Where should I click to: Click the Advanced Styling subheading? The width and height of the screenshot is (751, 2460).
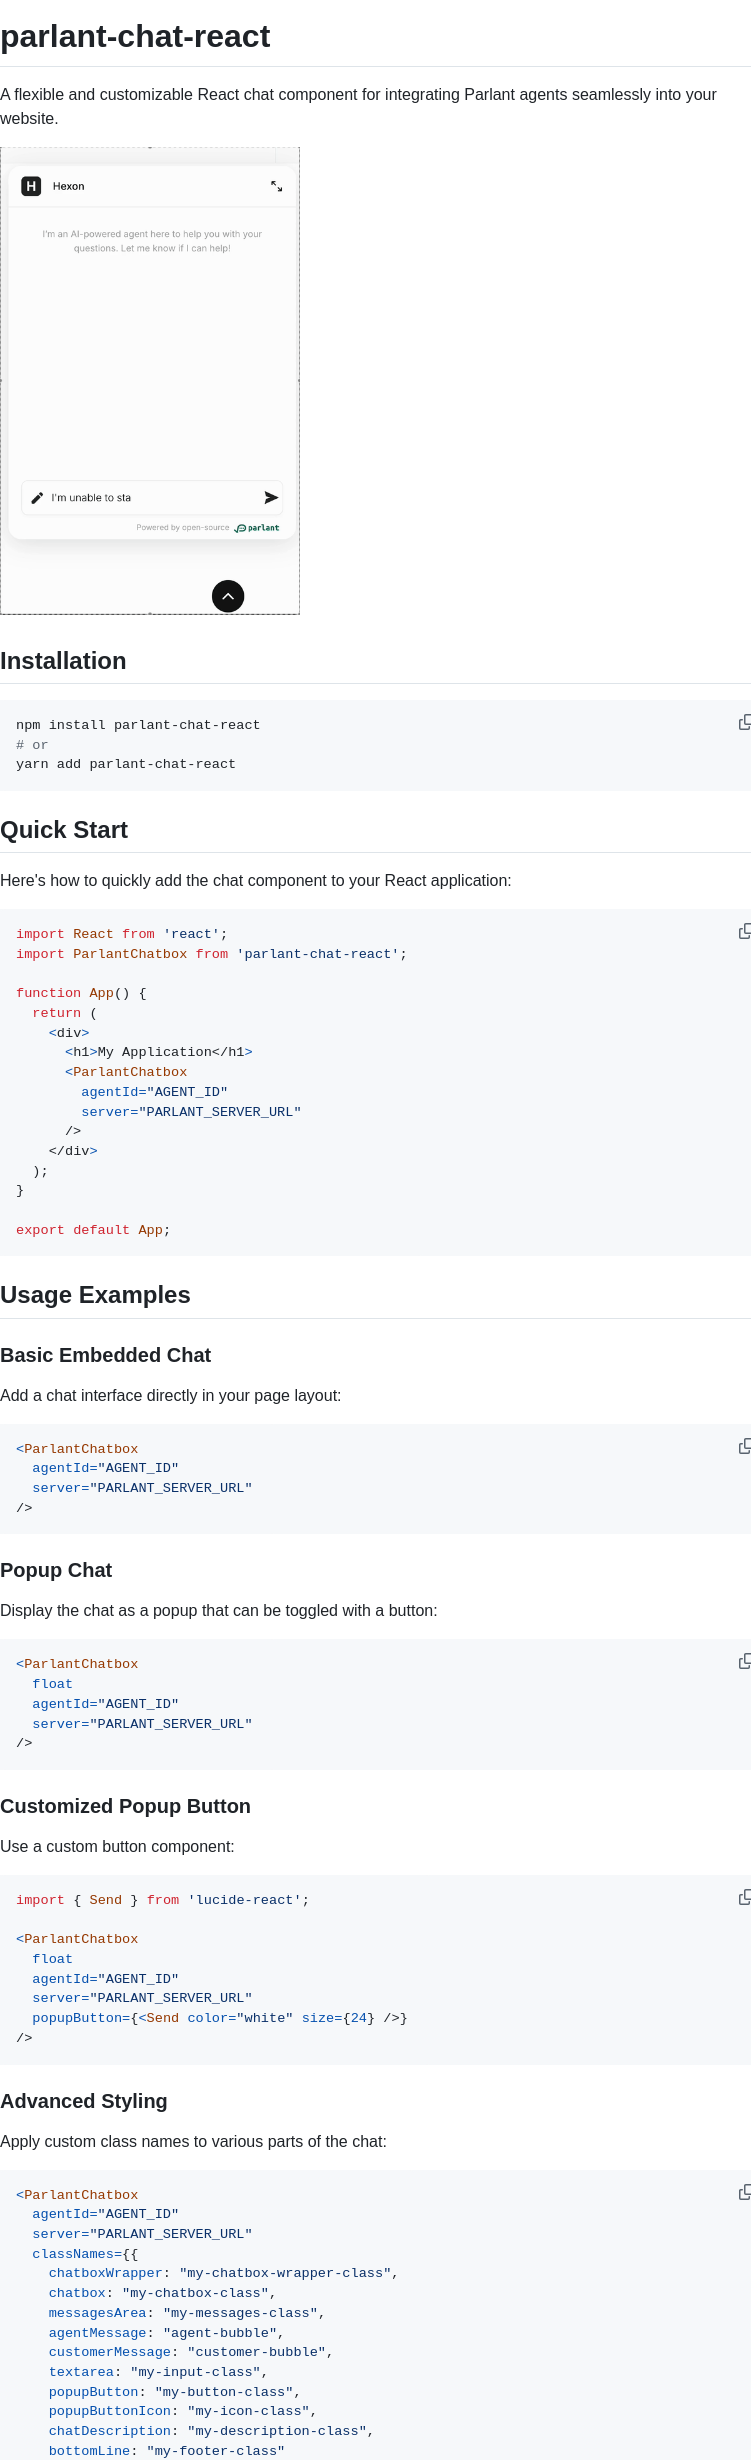pyautogui.click(x=84, y=2101)
